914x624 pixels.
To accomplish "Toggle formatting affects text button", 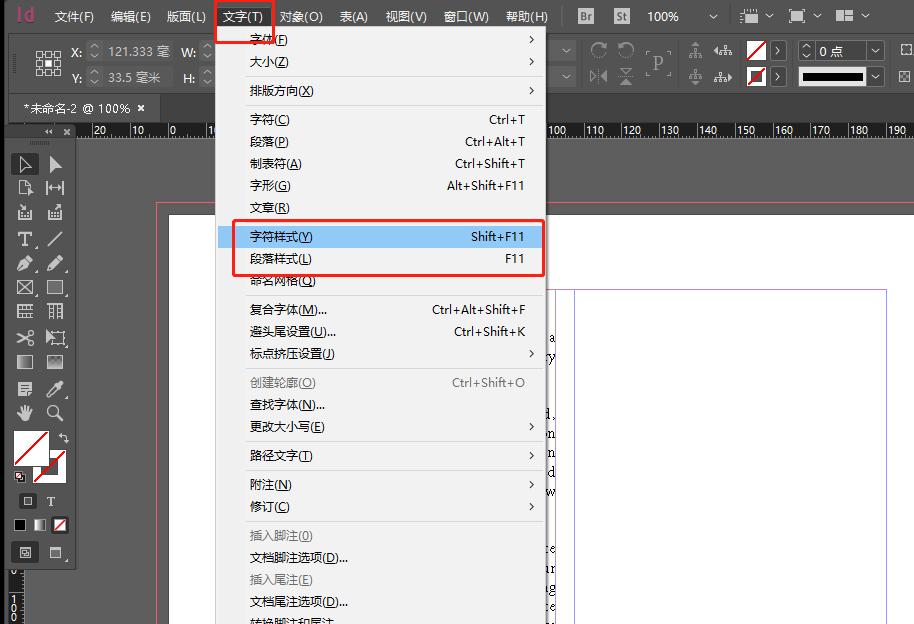I will pyautogui.click(x=51, y=501).
